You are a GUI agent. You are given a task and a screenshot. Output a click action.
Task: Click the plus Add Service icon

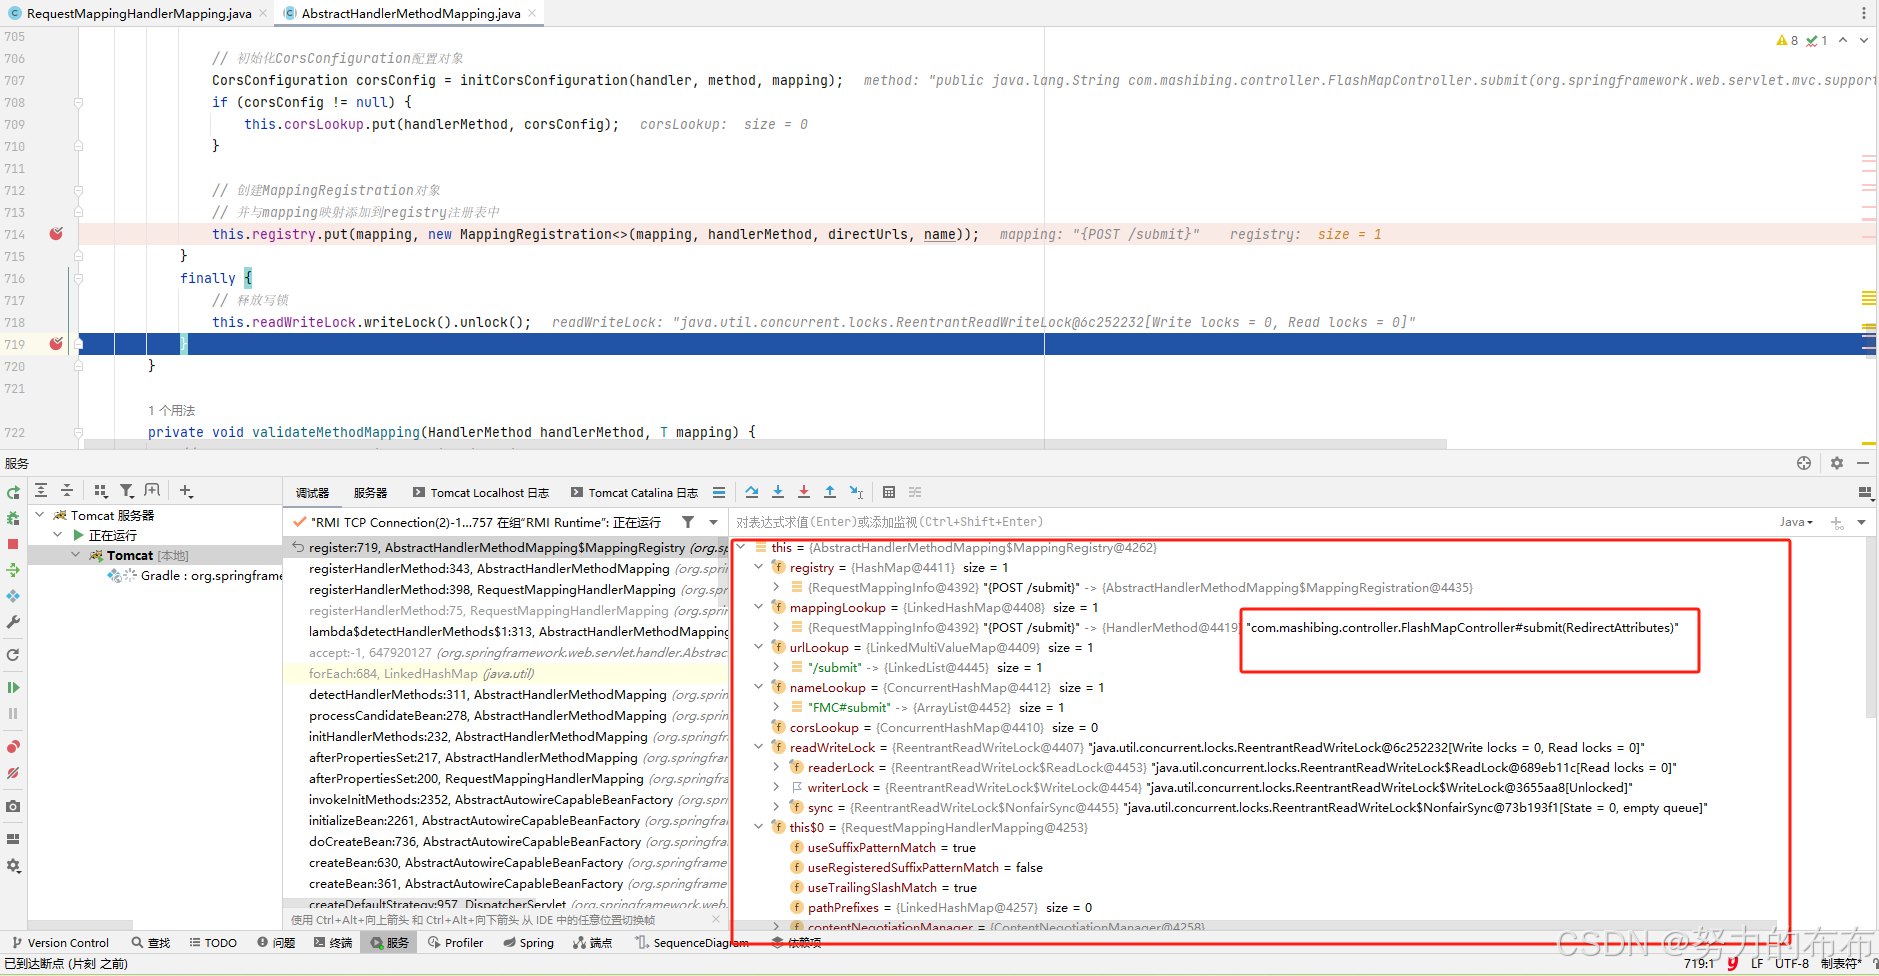pos(186,491)
